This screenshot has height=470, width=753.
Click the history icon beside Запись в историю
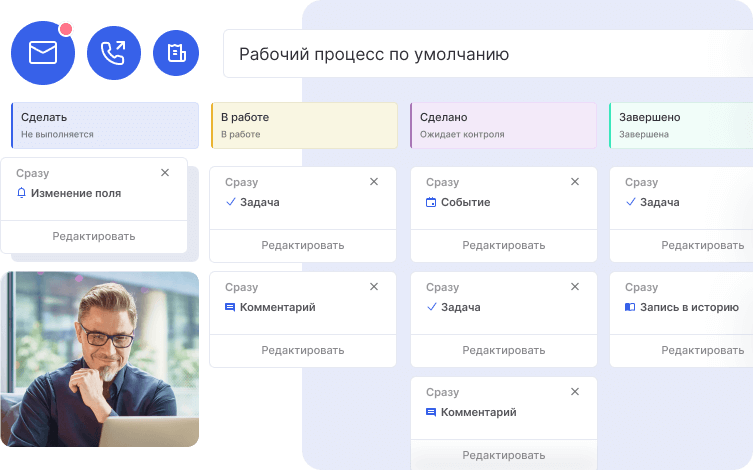(x=630, y=307)
